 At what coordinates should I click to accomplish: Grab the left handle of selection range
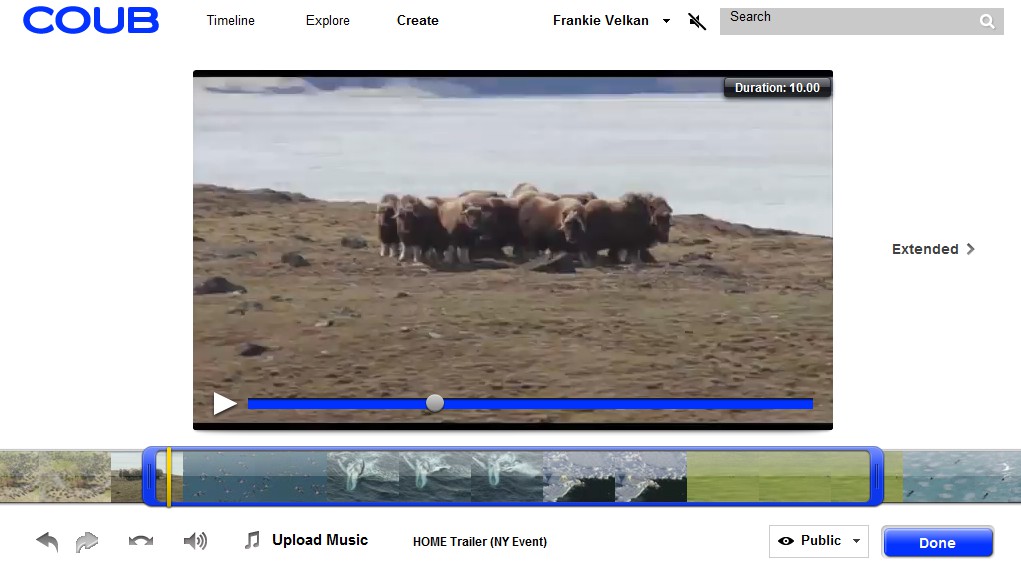[x=150, y=477]
